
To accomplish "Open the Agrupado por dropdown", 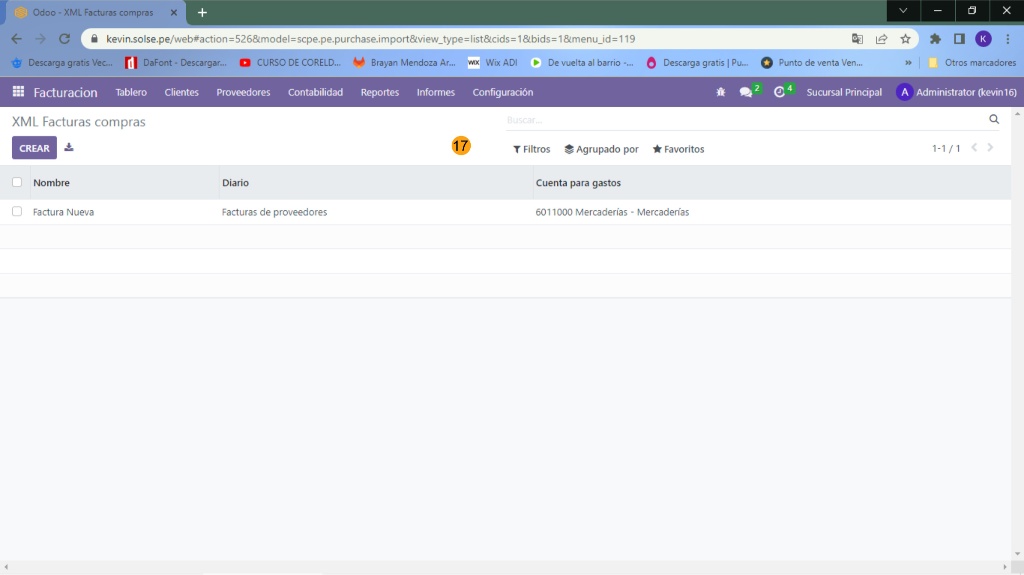I will [x=601, y=149].
